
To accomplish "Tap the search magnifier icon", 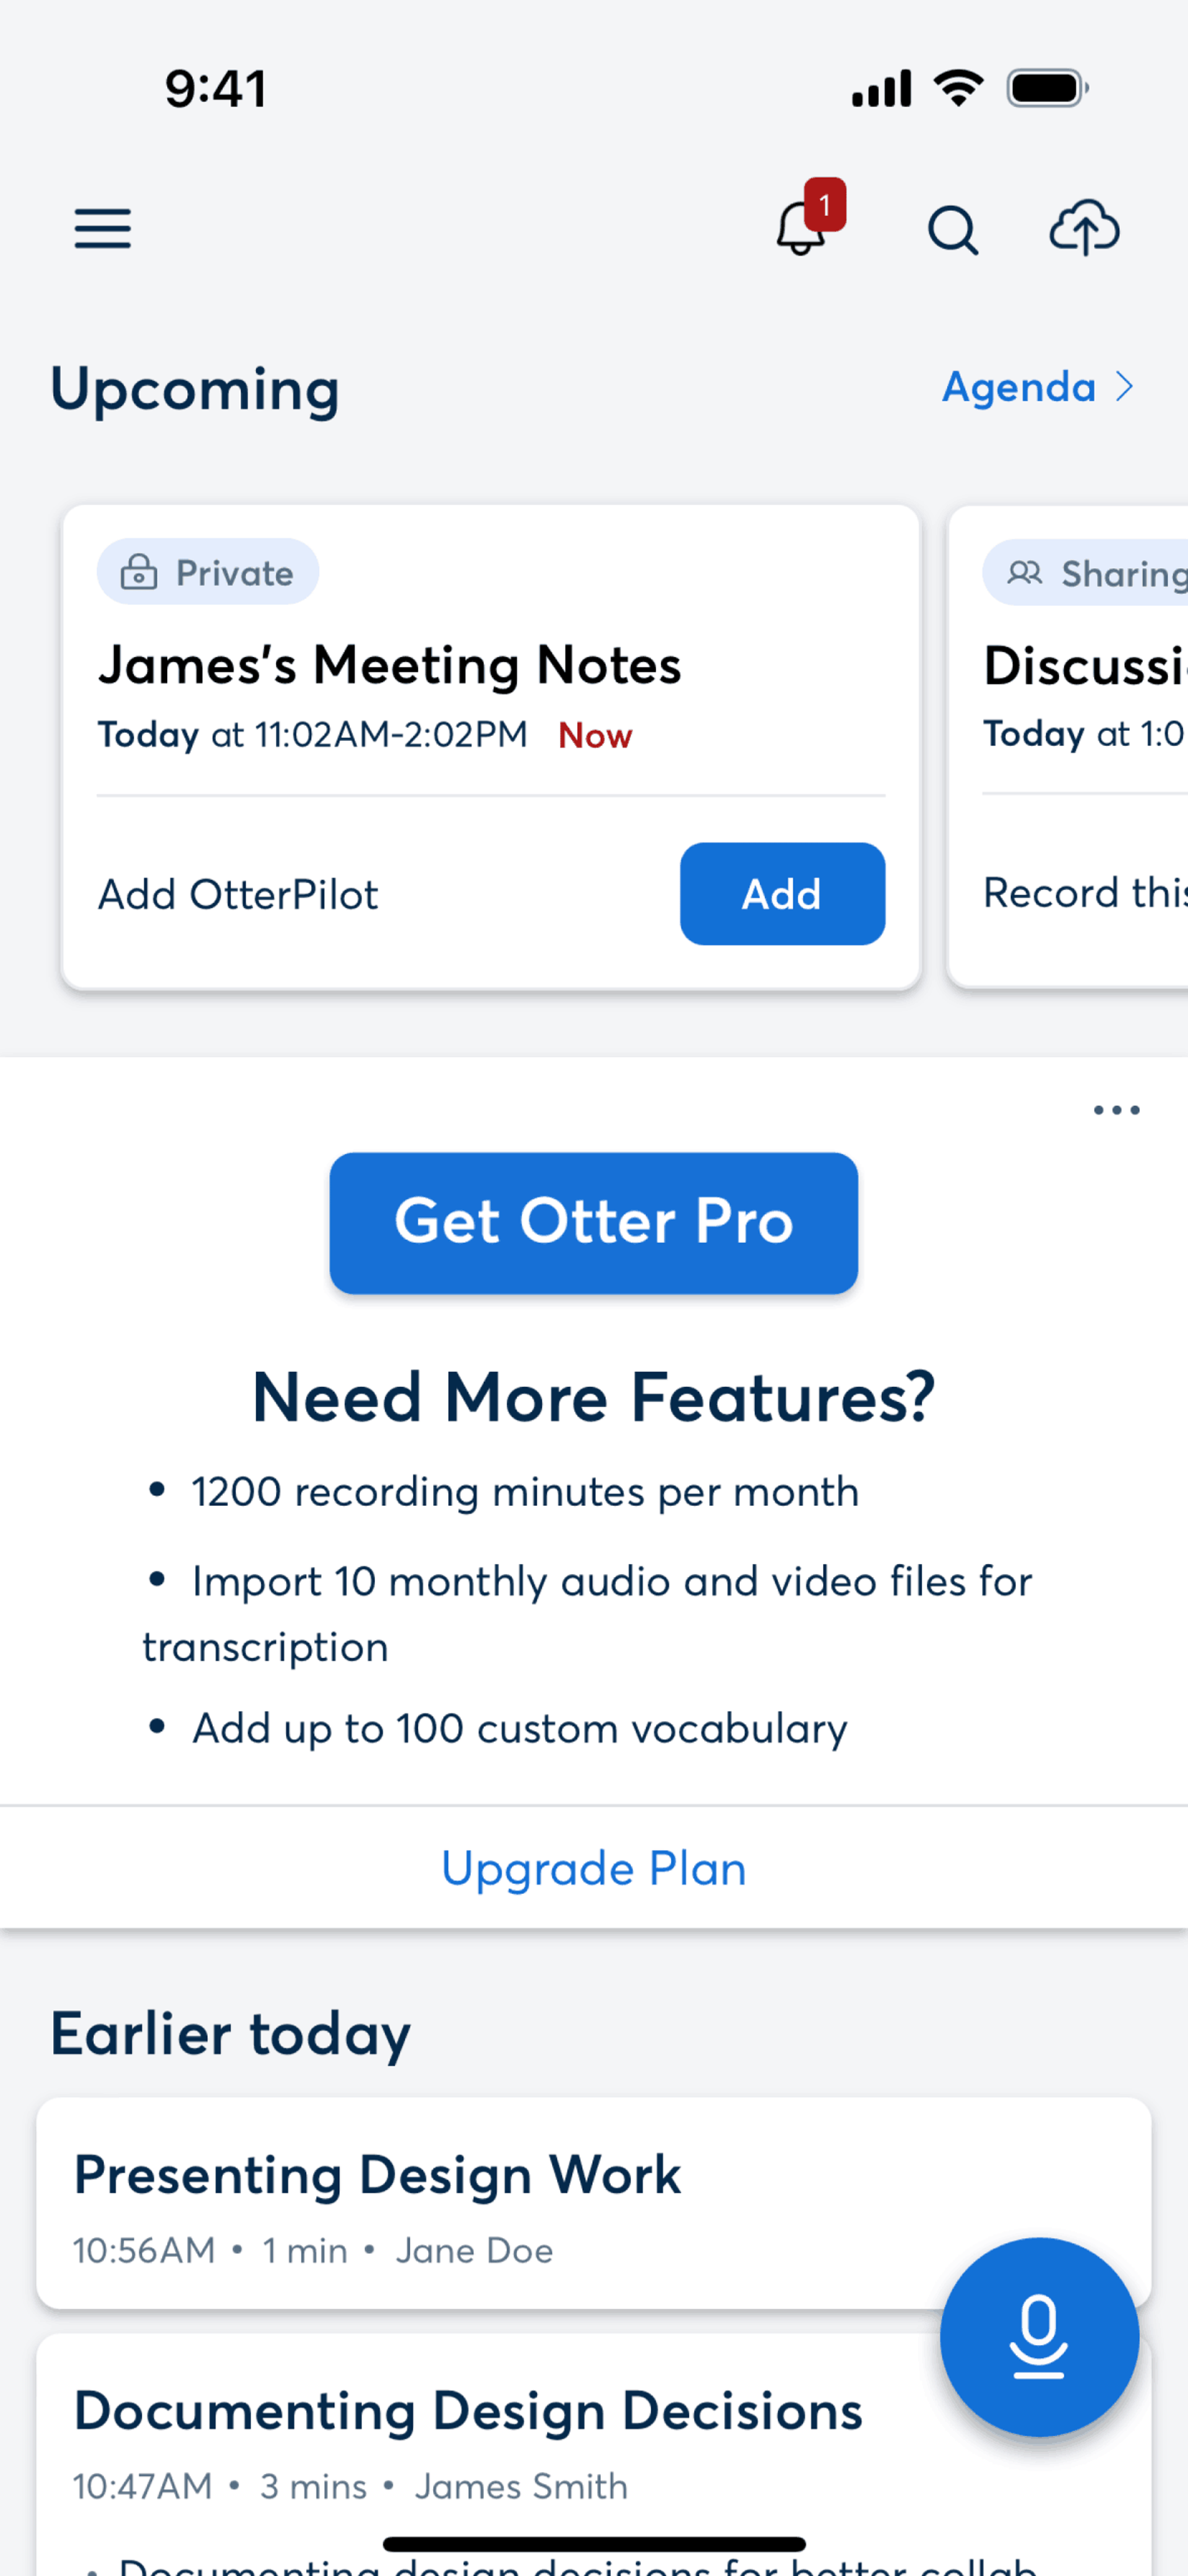I will 952,230.
